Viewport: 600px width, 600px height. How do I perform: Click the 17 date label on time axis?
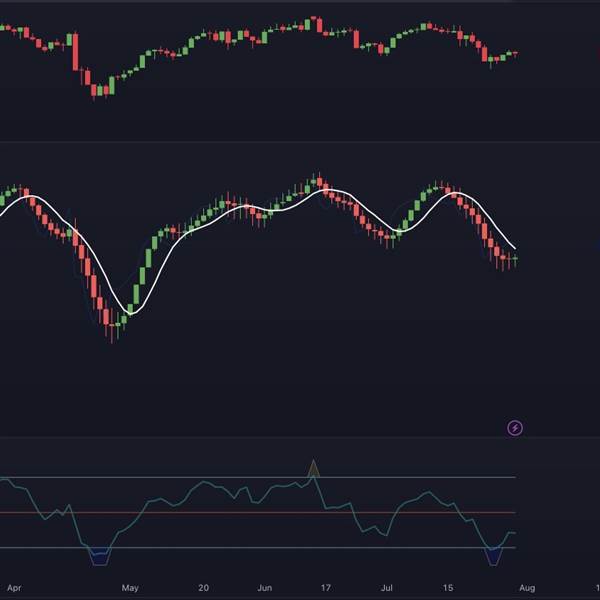[326, 588]
